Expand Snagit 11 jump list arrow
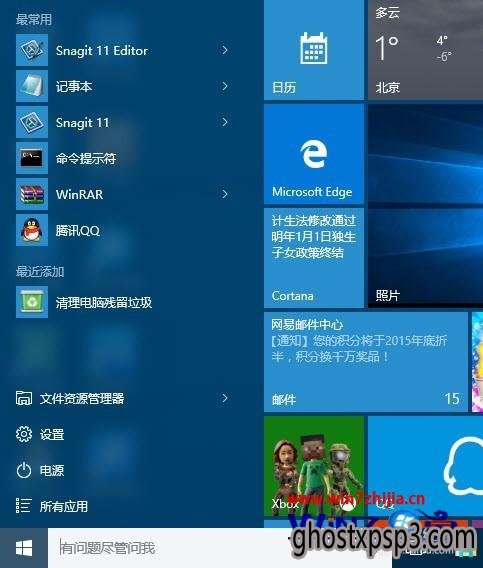483x568 pixels. (x=225, y=122)
